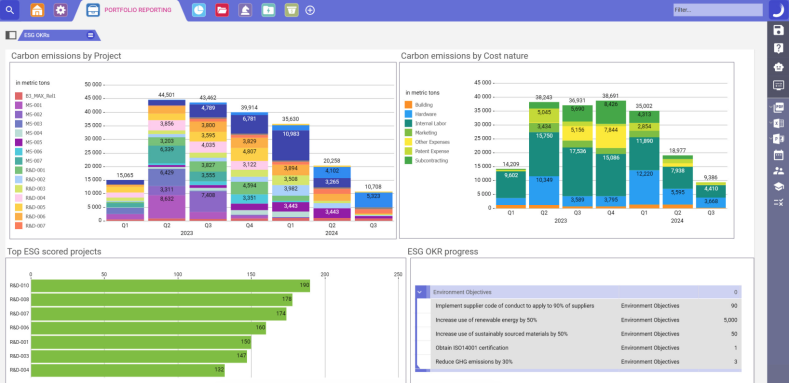Expand Excel export options chevron

771,123
